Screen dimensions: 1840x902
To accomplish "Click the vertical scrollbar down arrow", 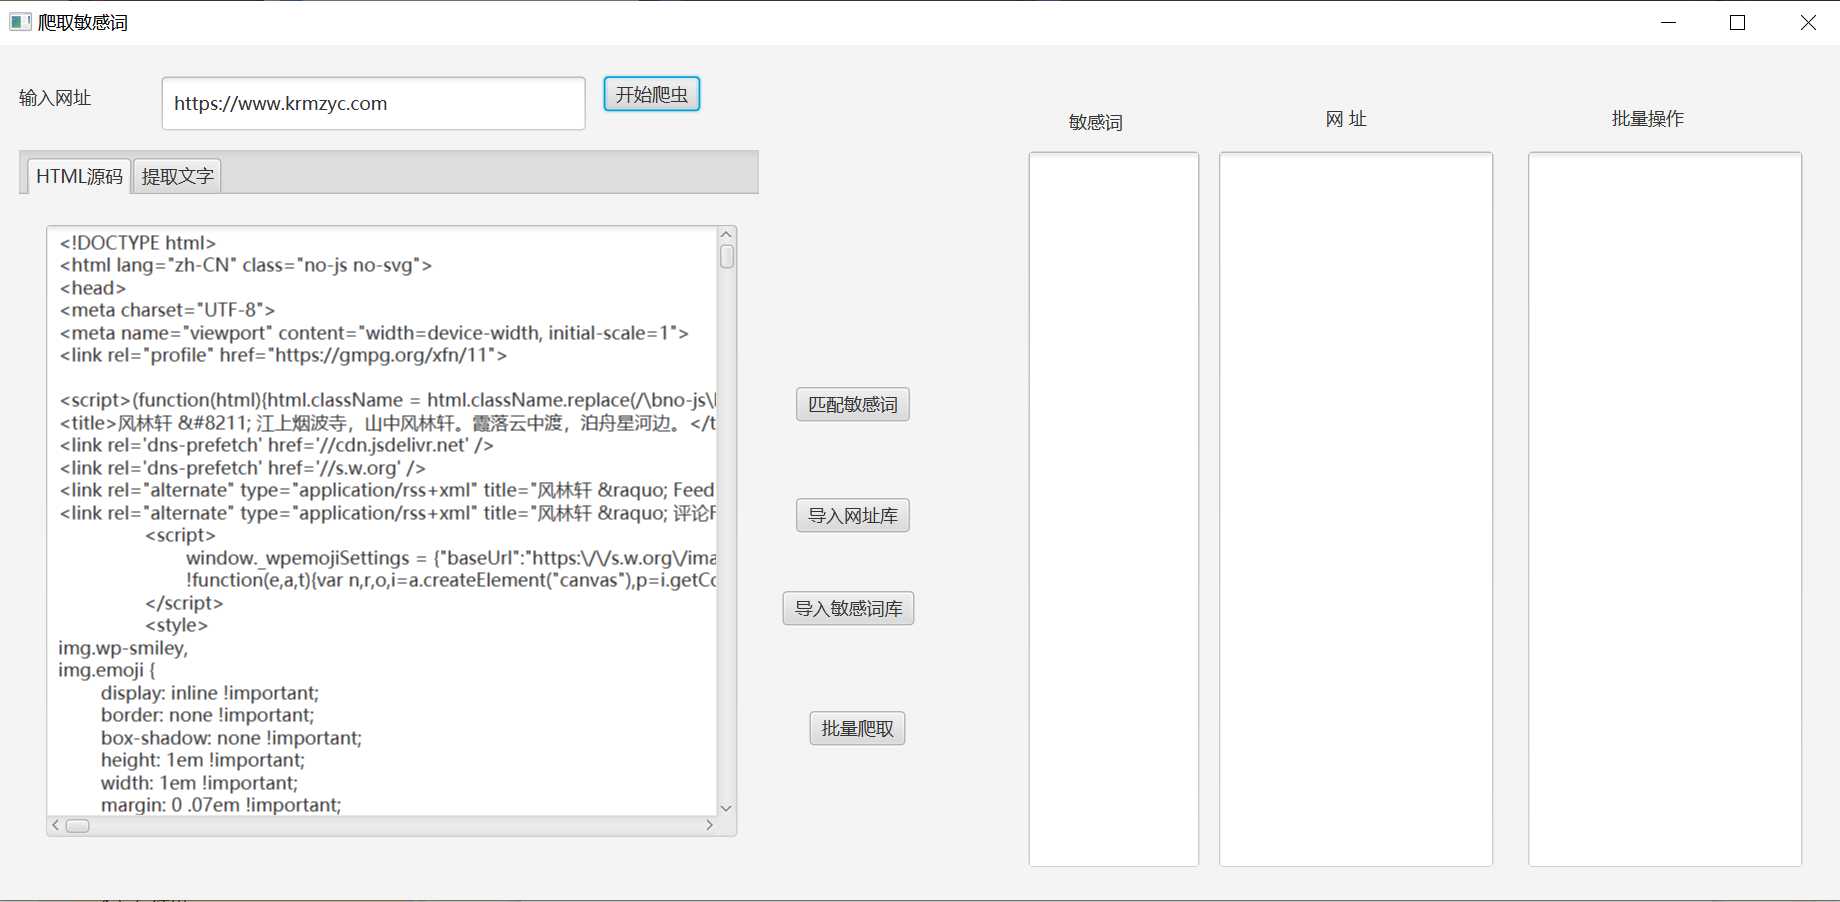I will point(727,808).
